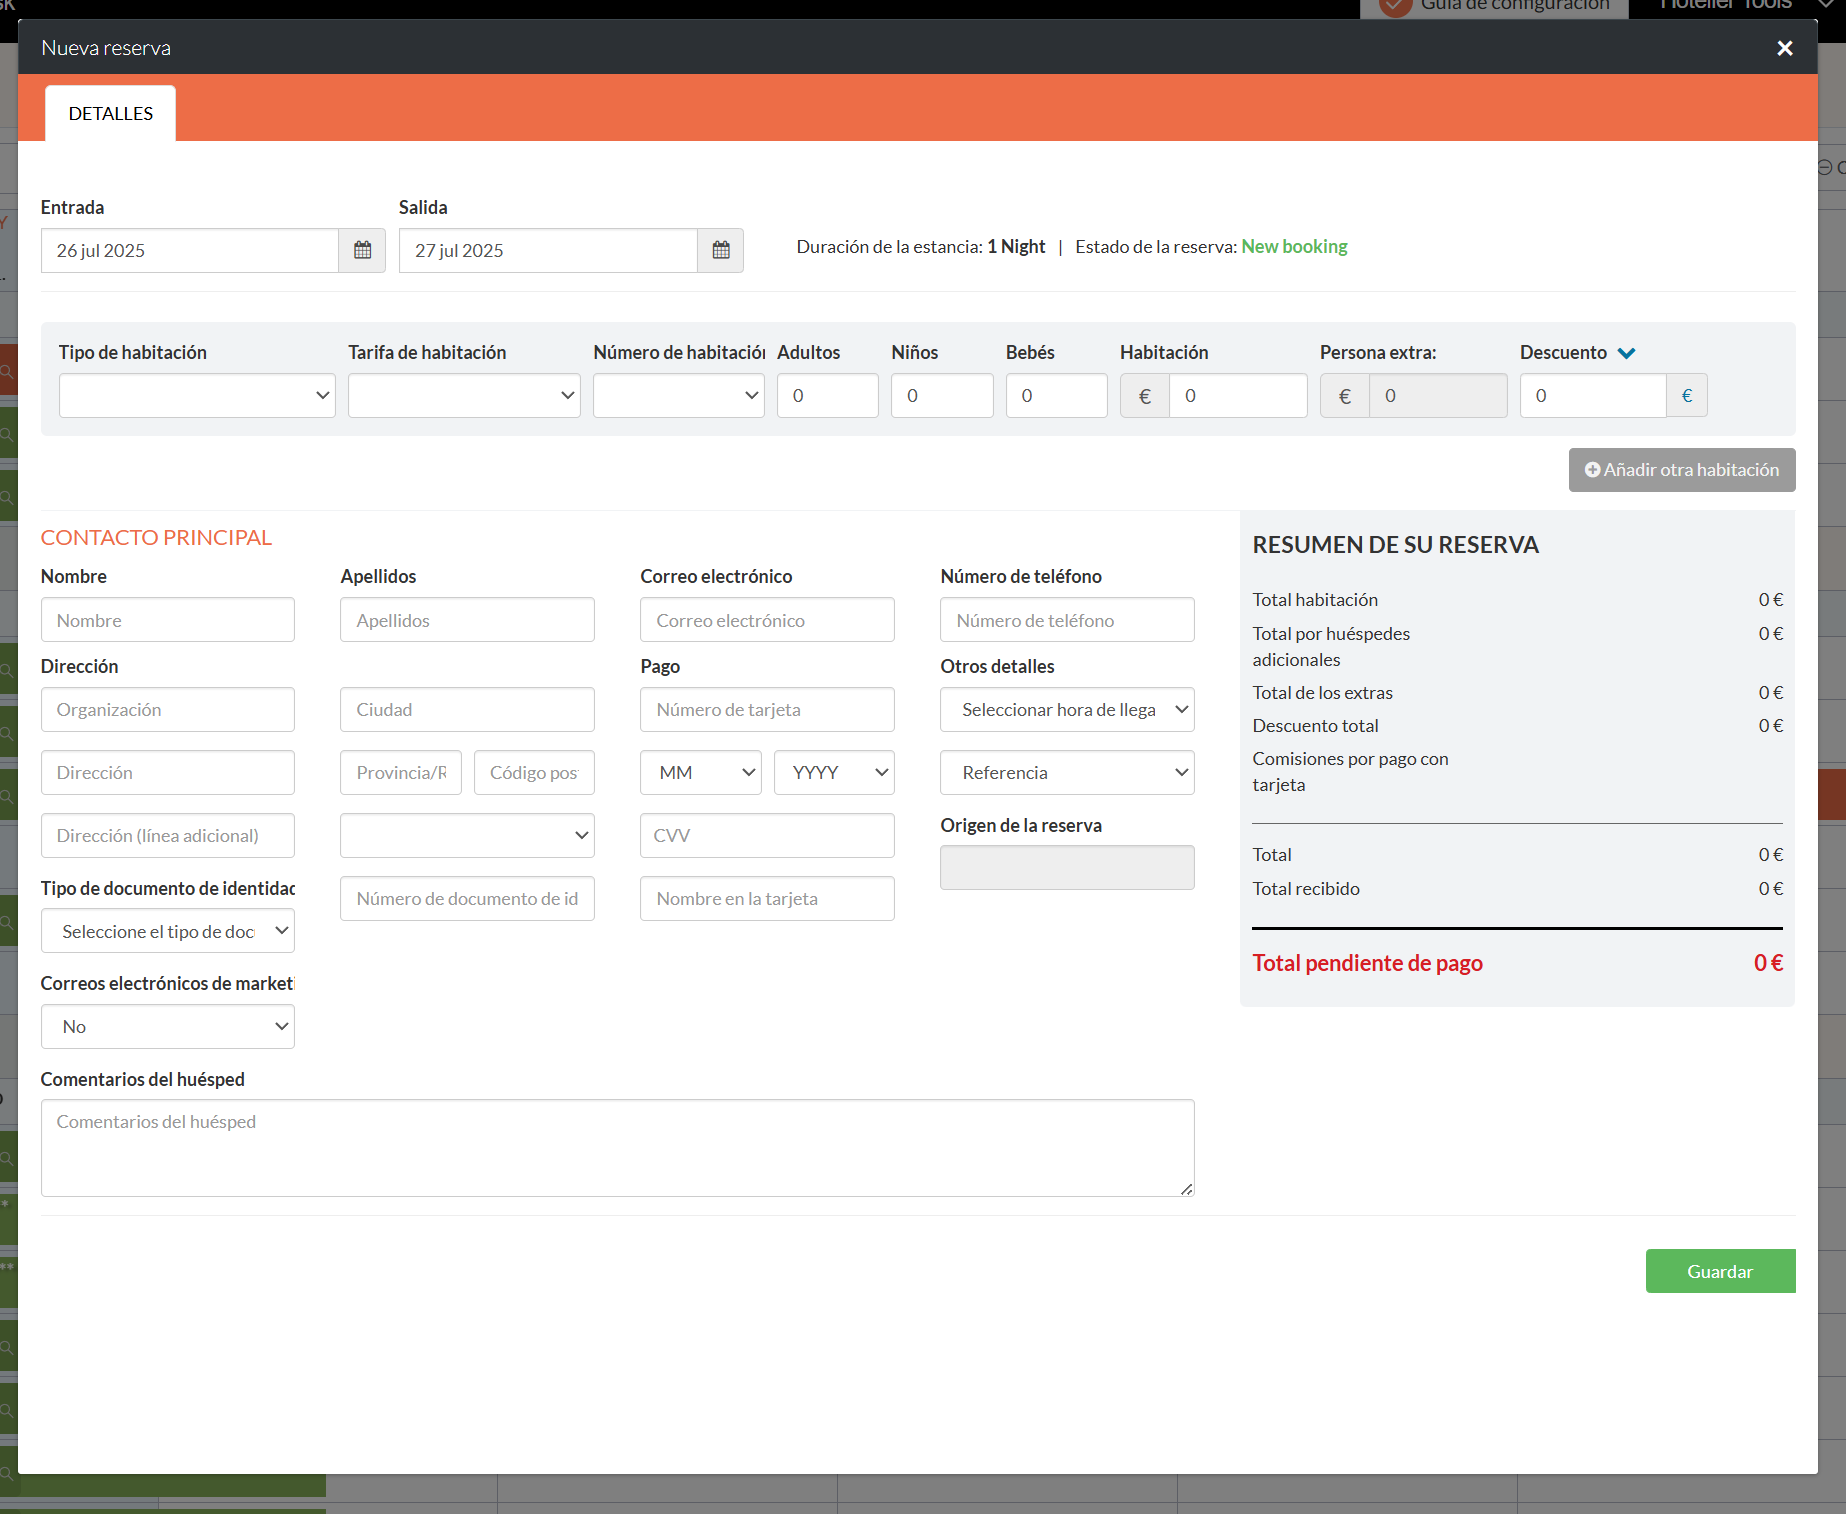Click the resize handle of guest comments
The image size is (1846, 1514).
click(x=1186, y=1188)
